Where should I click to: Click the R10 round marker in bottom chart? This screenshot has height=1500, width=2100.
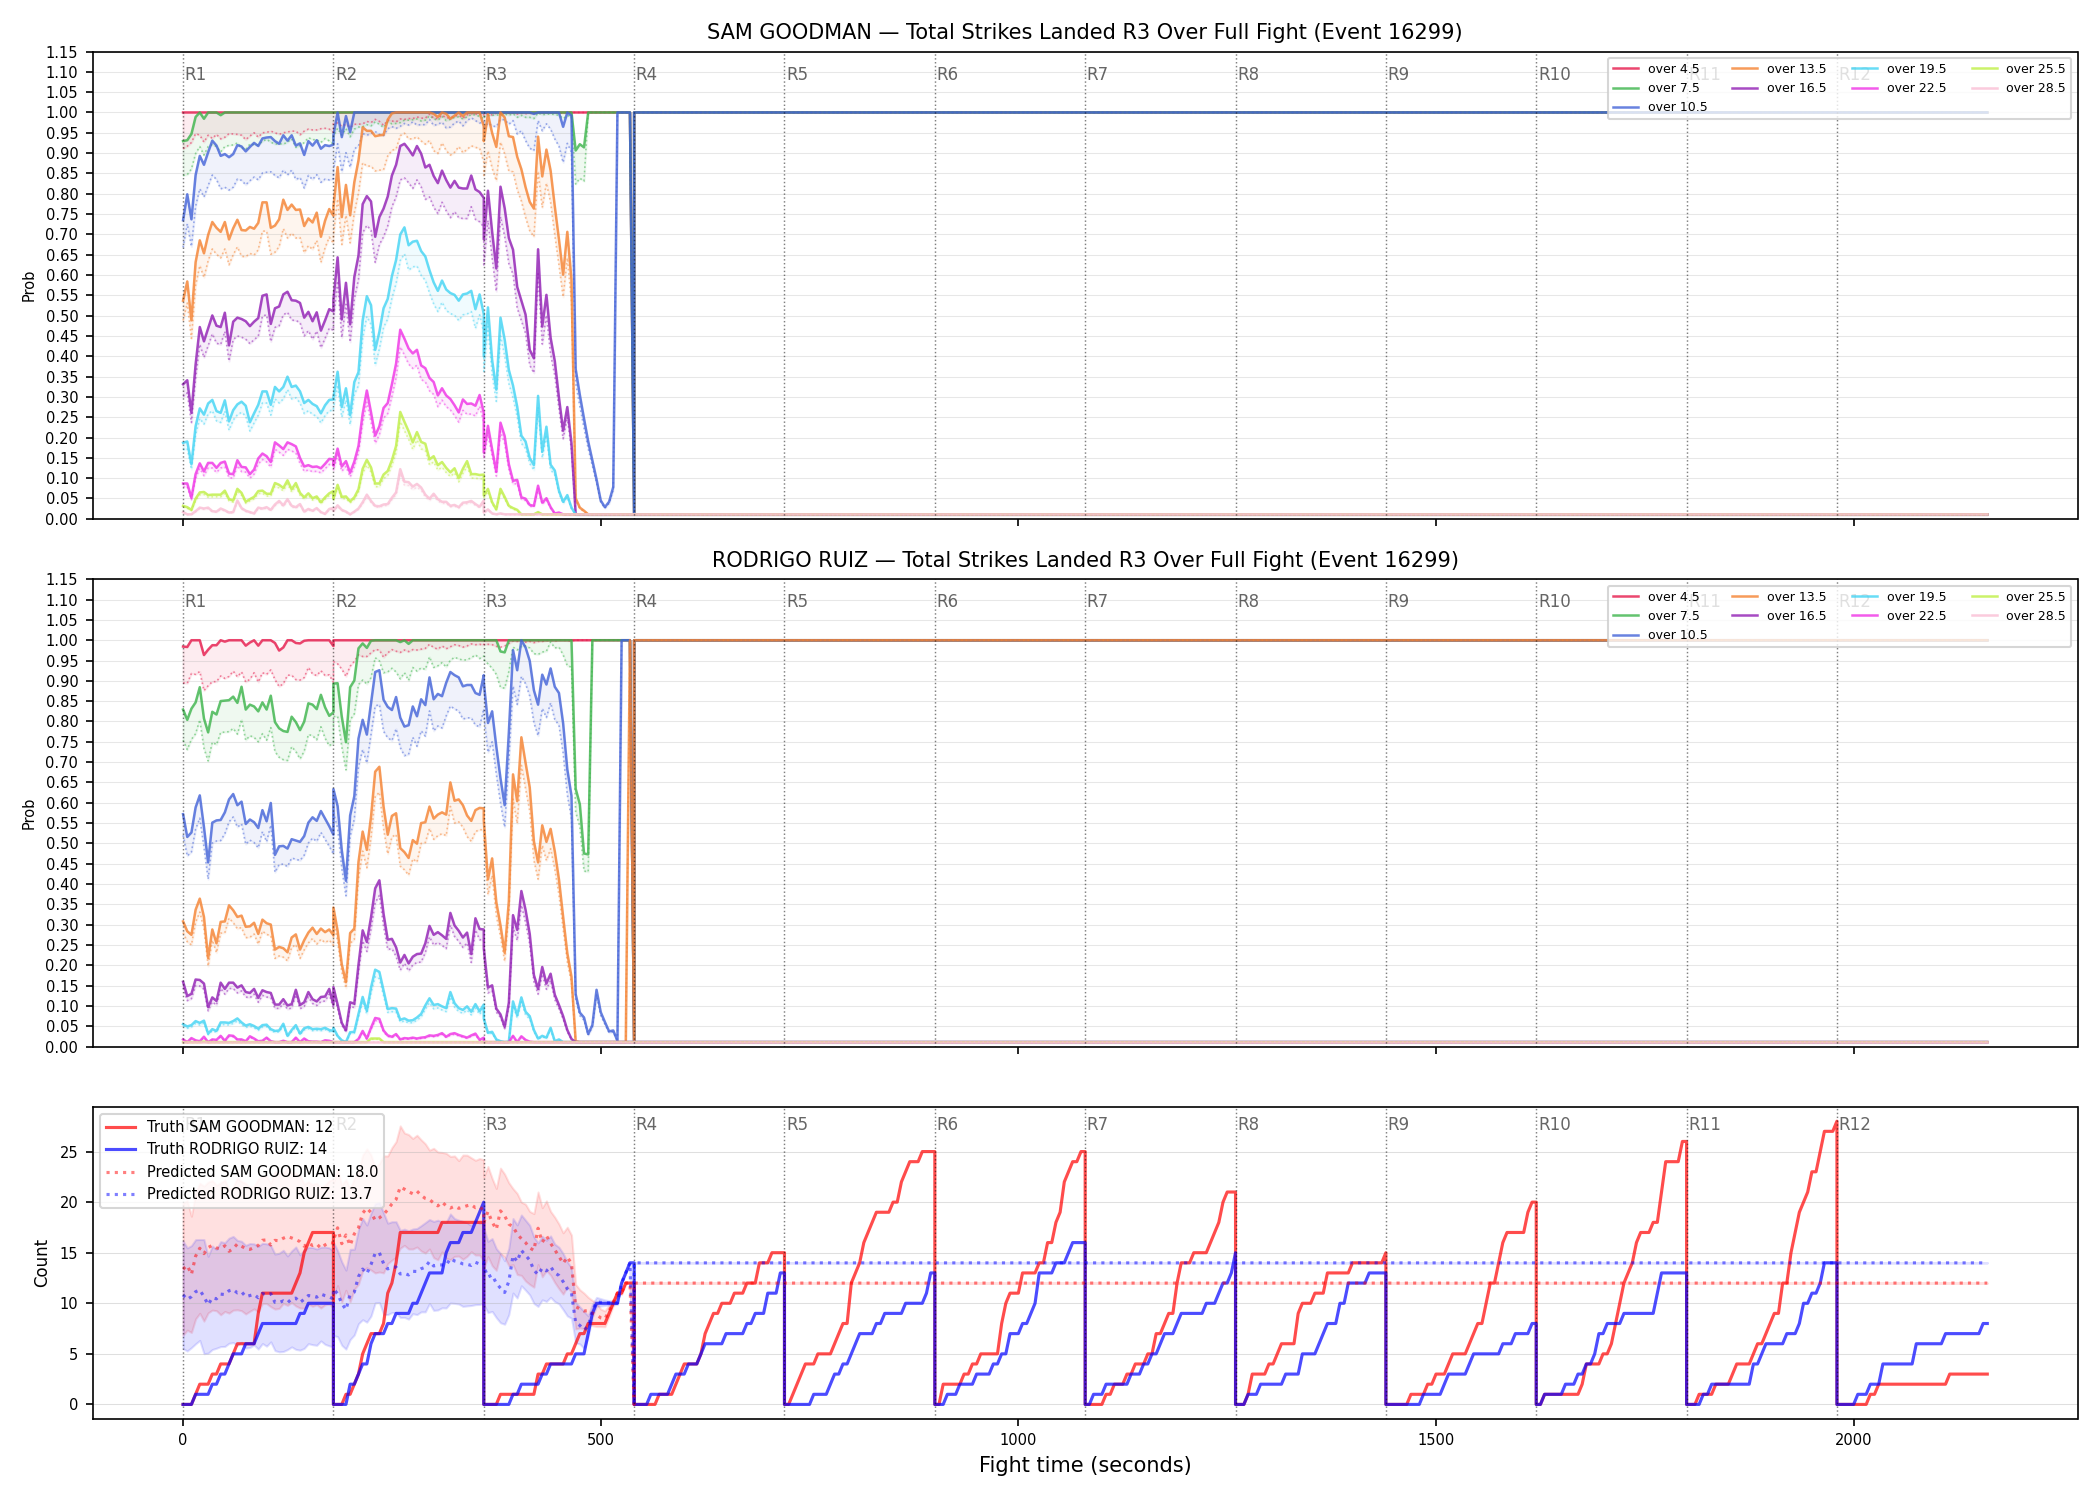pyautogui.click(x=1554, y=1124)
